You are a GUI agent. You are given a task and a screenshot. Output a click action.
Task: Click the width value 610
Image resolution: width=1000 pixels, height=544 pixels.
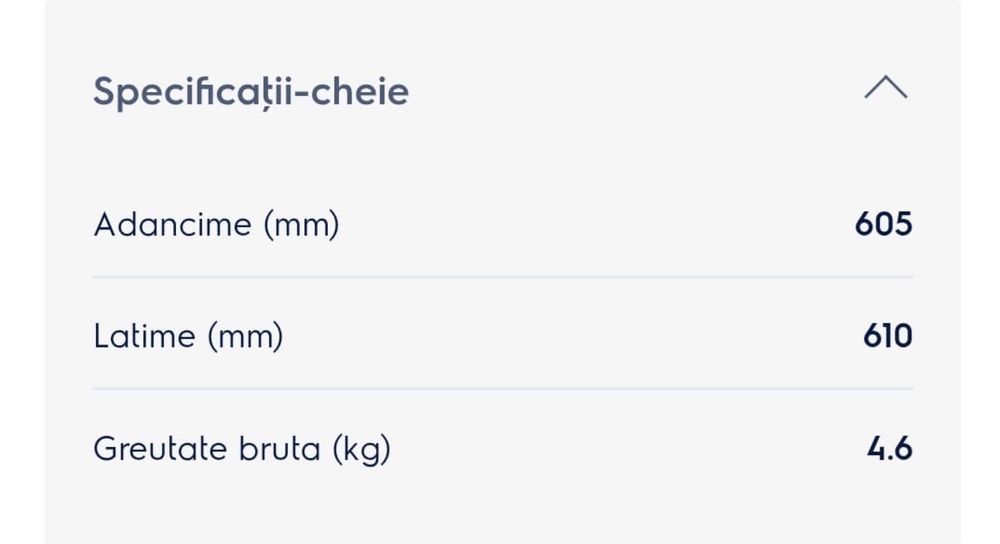click(887, 336)
